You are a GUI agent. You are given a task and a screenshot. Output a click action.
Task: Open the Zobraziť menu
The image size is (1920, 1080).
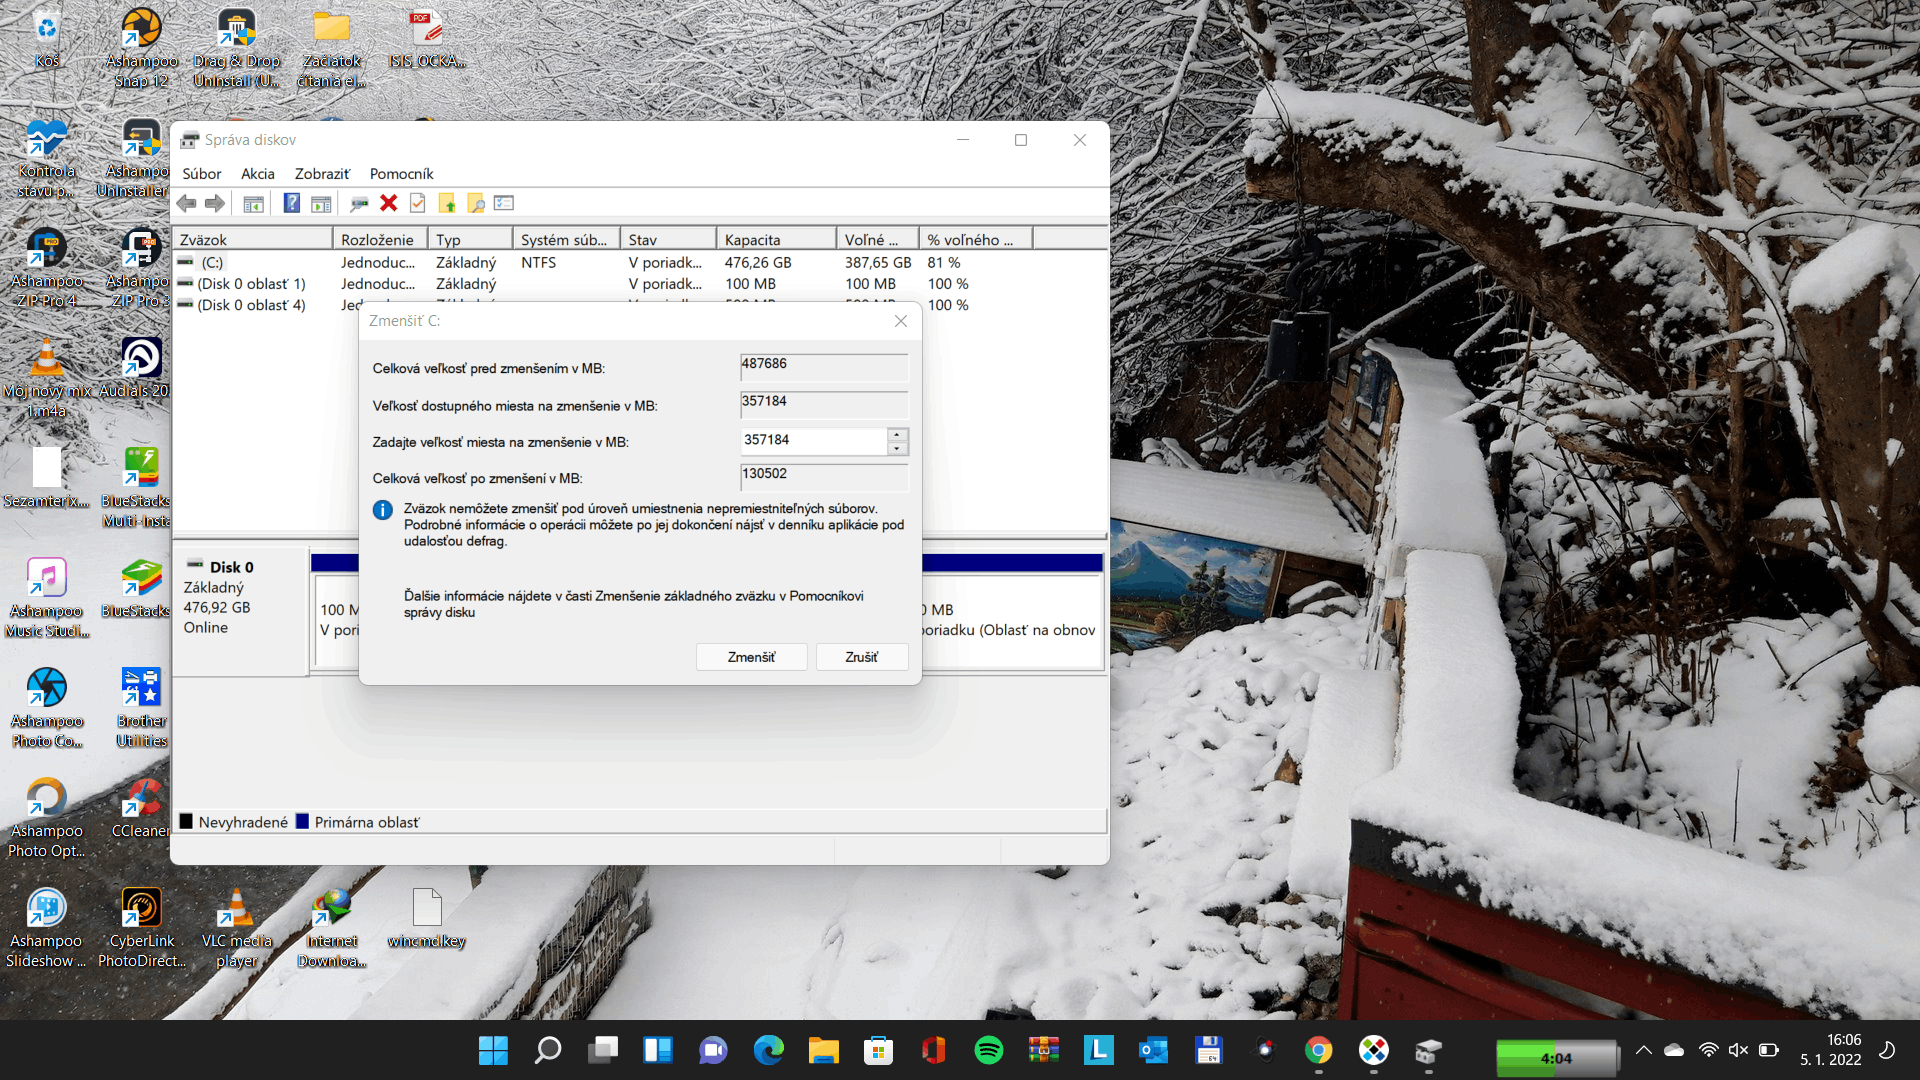(x=322, y=174)
